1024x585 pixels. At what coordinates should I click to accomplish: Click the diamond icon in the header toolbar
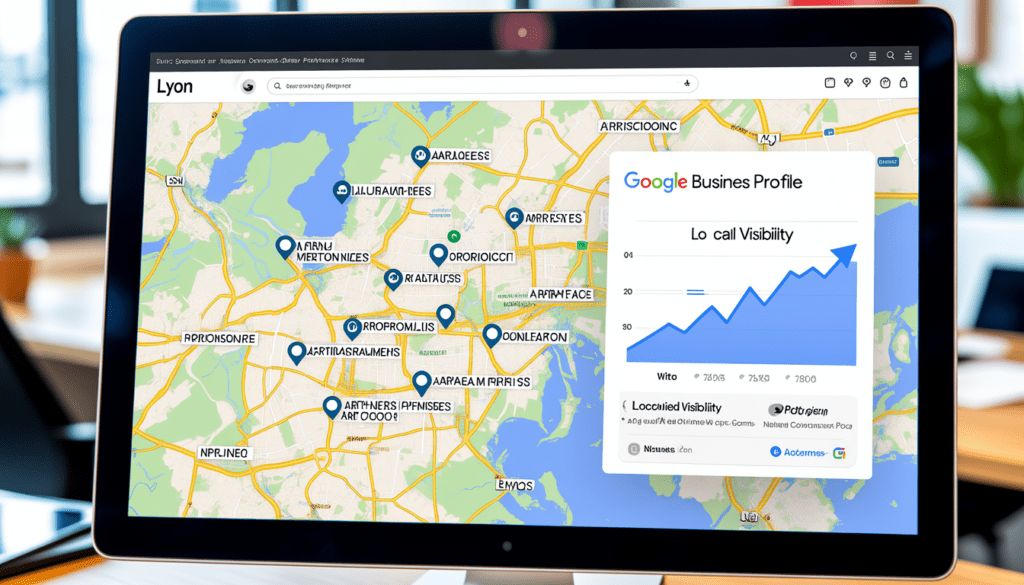point(848,83)
